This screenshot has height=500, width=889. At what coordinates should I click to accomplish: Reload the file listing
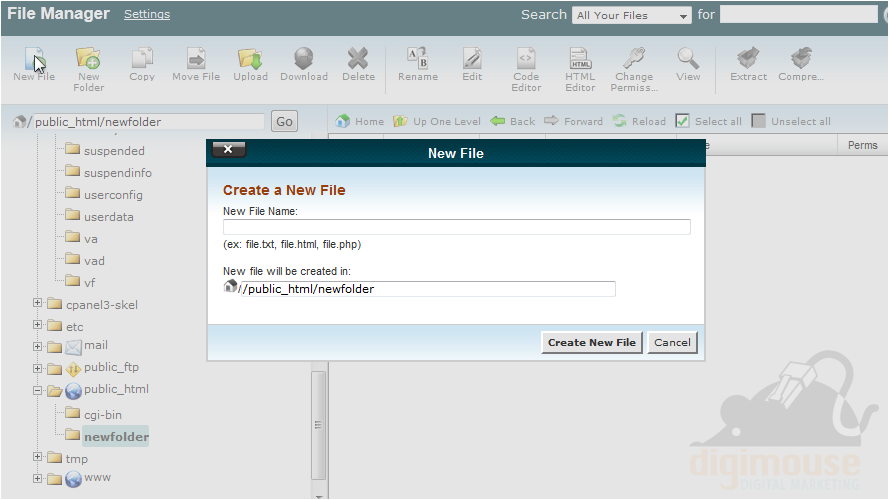(639, 121)
